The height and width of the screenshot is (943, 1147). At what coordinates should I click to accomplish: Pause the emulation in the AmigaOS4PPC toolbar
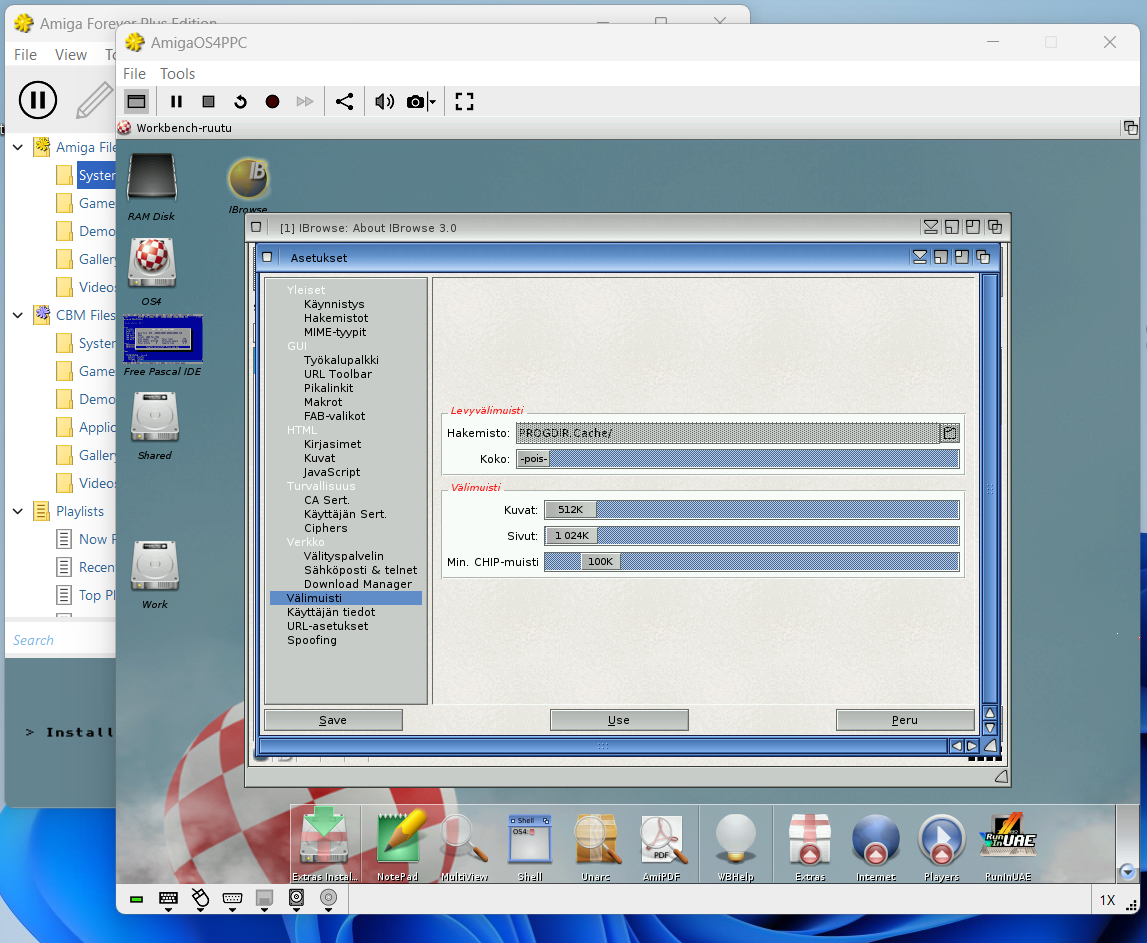coord(176,102)
